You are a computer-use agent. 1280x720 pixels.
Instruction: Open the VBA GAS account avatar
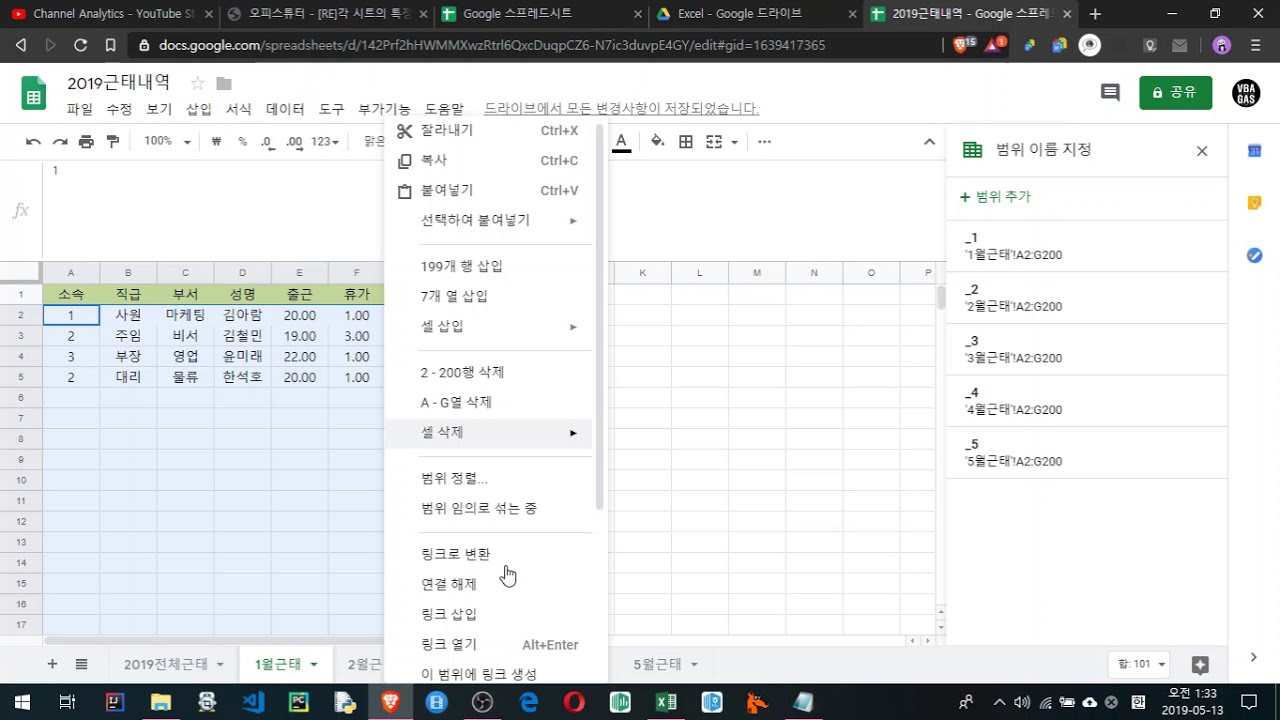(x=1246, y=93)
